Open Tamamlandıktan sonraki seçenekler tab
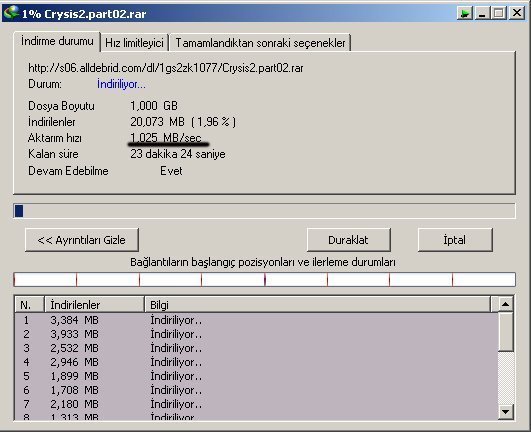This screenshot has height=432, width=531. [260, 43]
